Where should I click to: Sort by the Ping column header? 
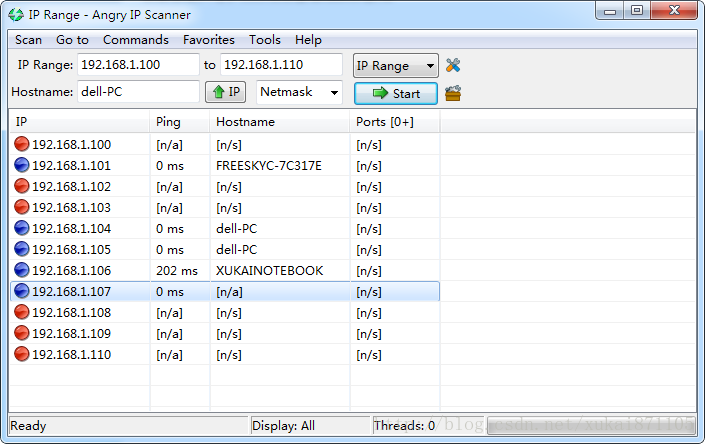(180, 122)
